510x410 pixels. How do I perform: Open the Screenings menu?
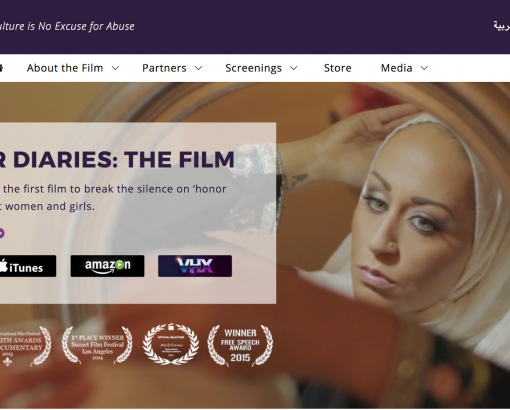point(253,68)
